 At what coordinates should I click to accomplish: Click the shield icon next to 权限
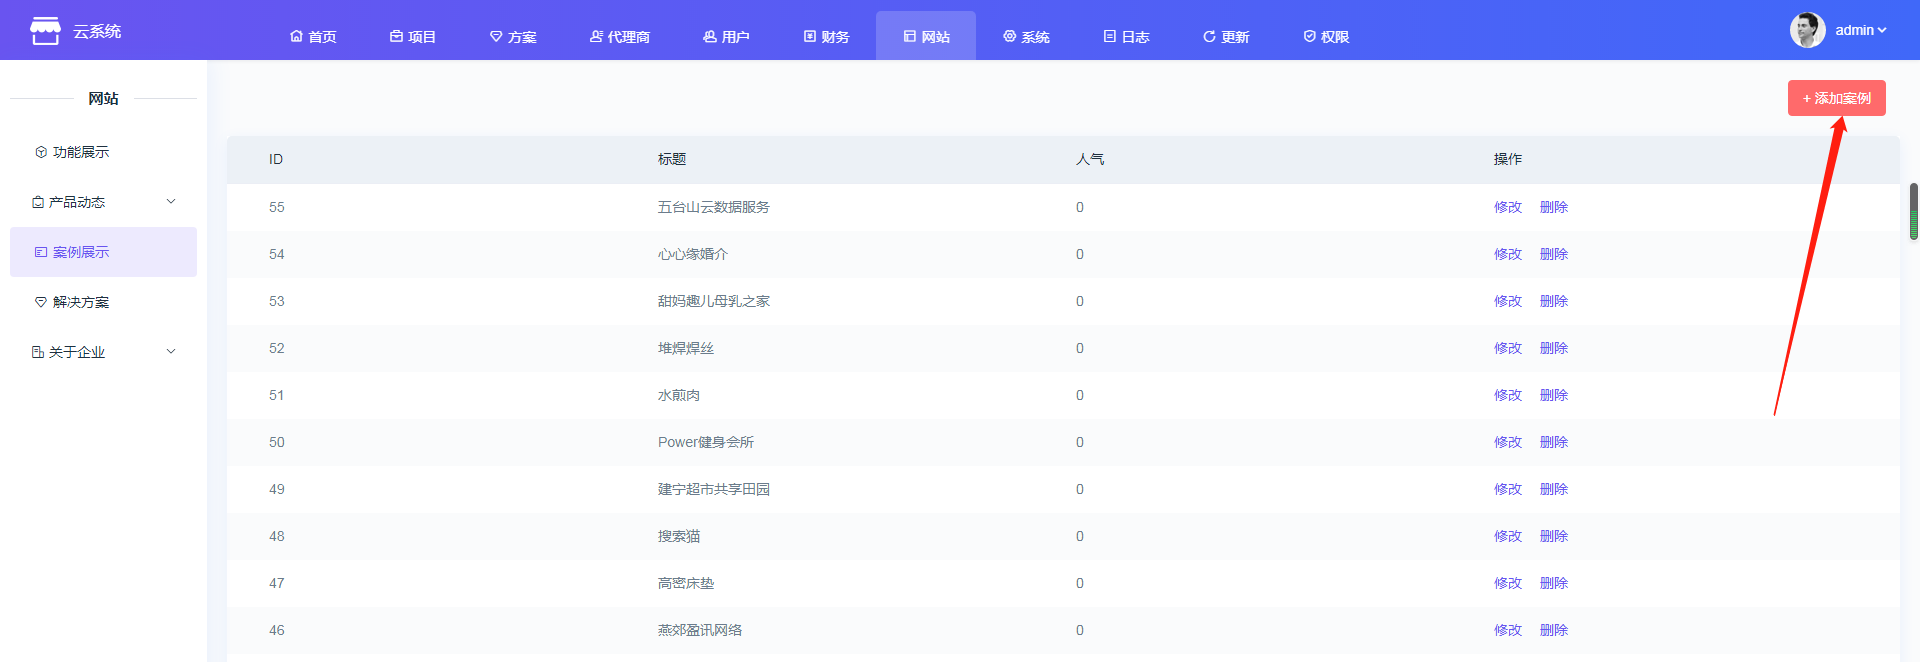(x=1310, y=36)
